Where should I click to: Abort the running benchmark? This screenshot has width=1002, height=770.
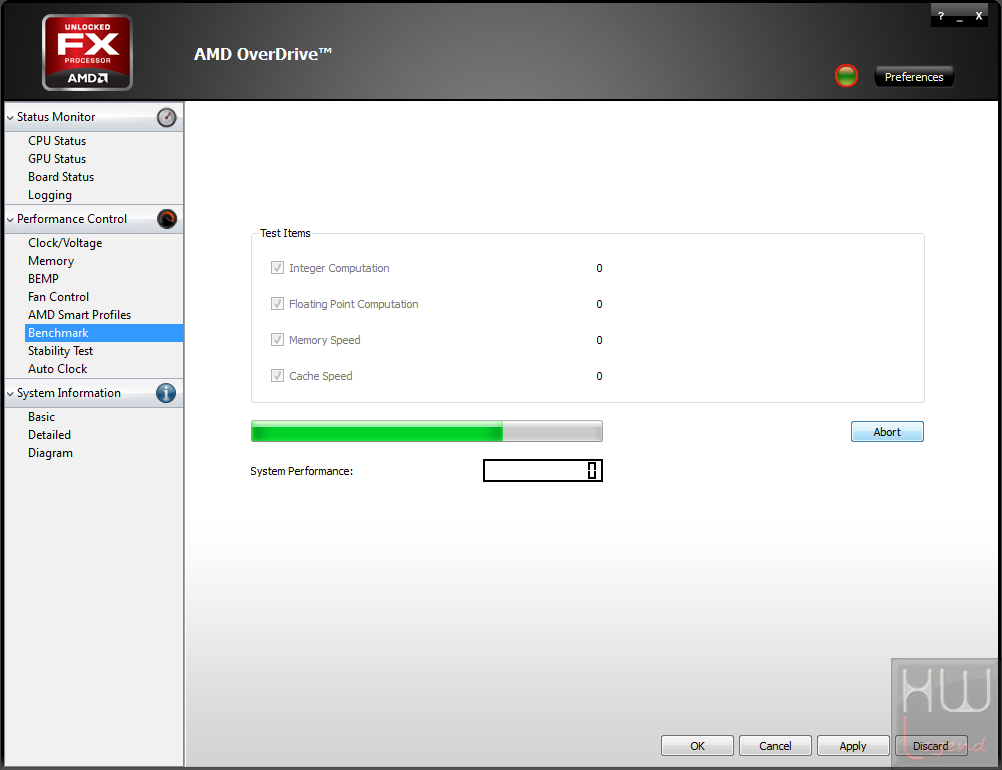click(887, 432)
